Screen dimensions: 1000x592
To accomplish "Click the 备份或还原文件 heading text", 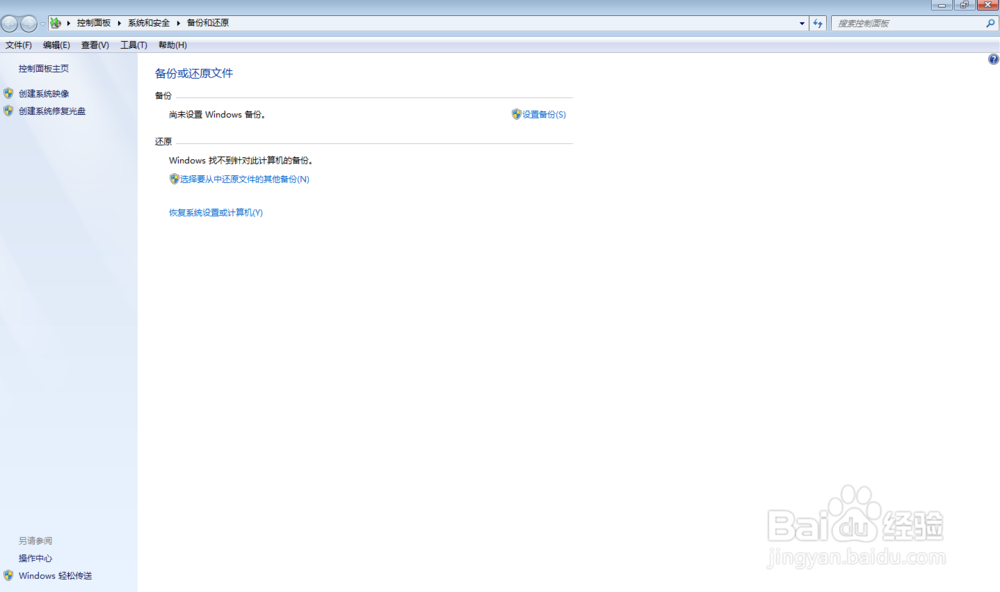I will pyautogui.click(x=194, y=73).
